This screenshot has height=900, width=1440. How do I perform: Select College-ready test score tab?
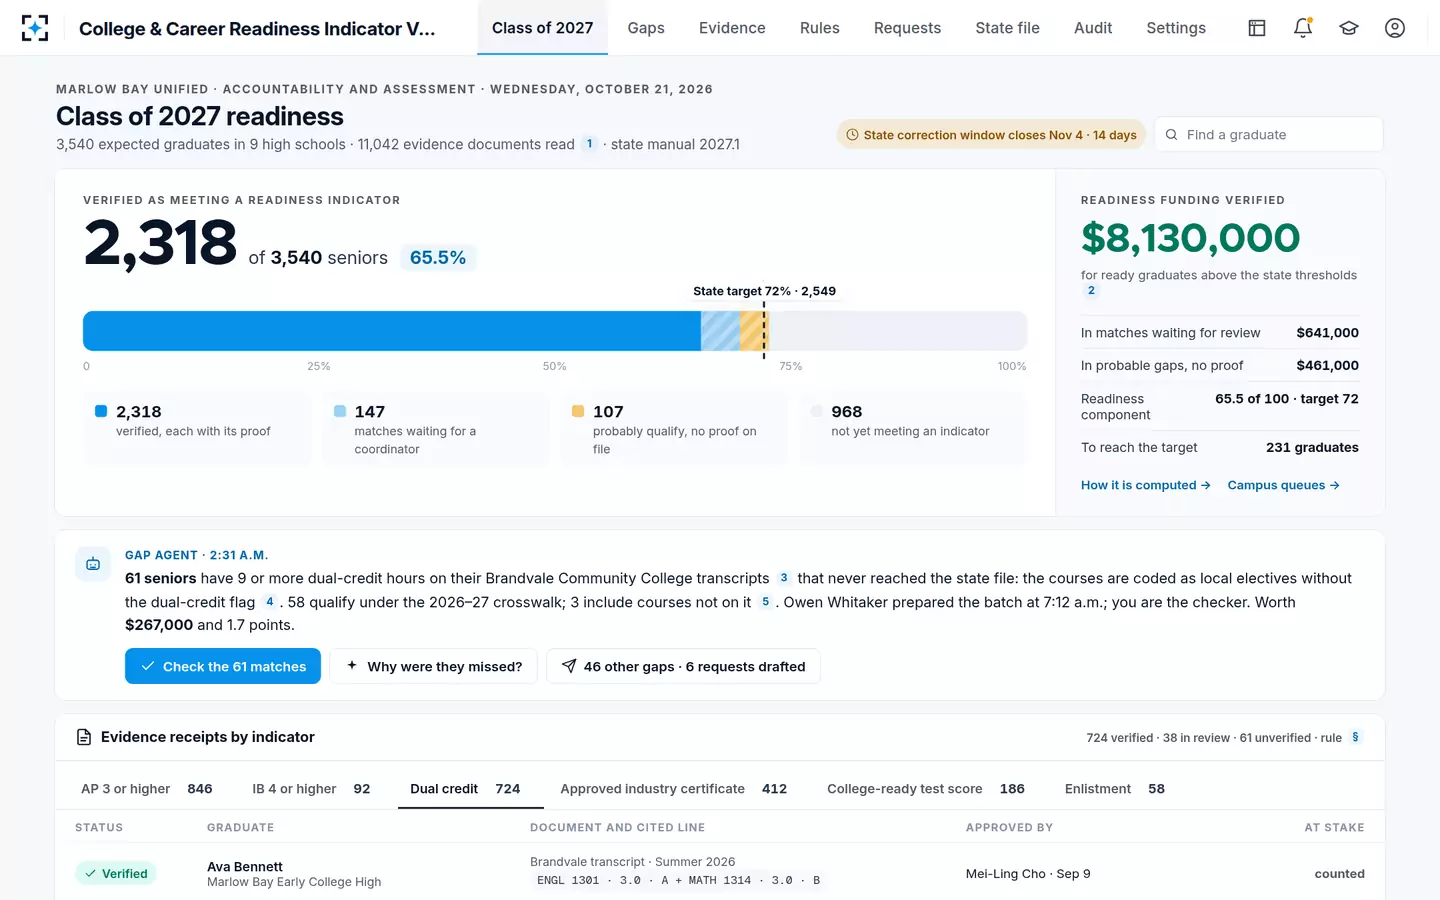[x=926, y=789]
